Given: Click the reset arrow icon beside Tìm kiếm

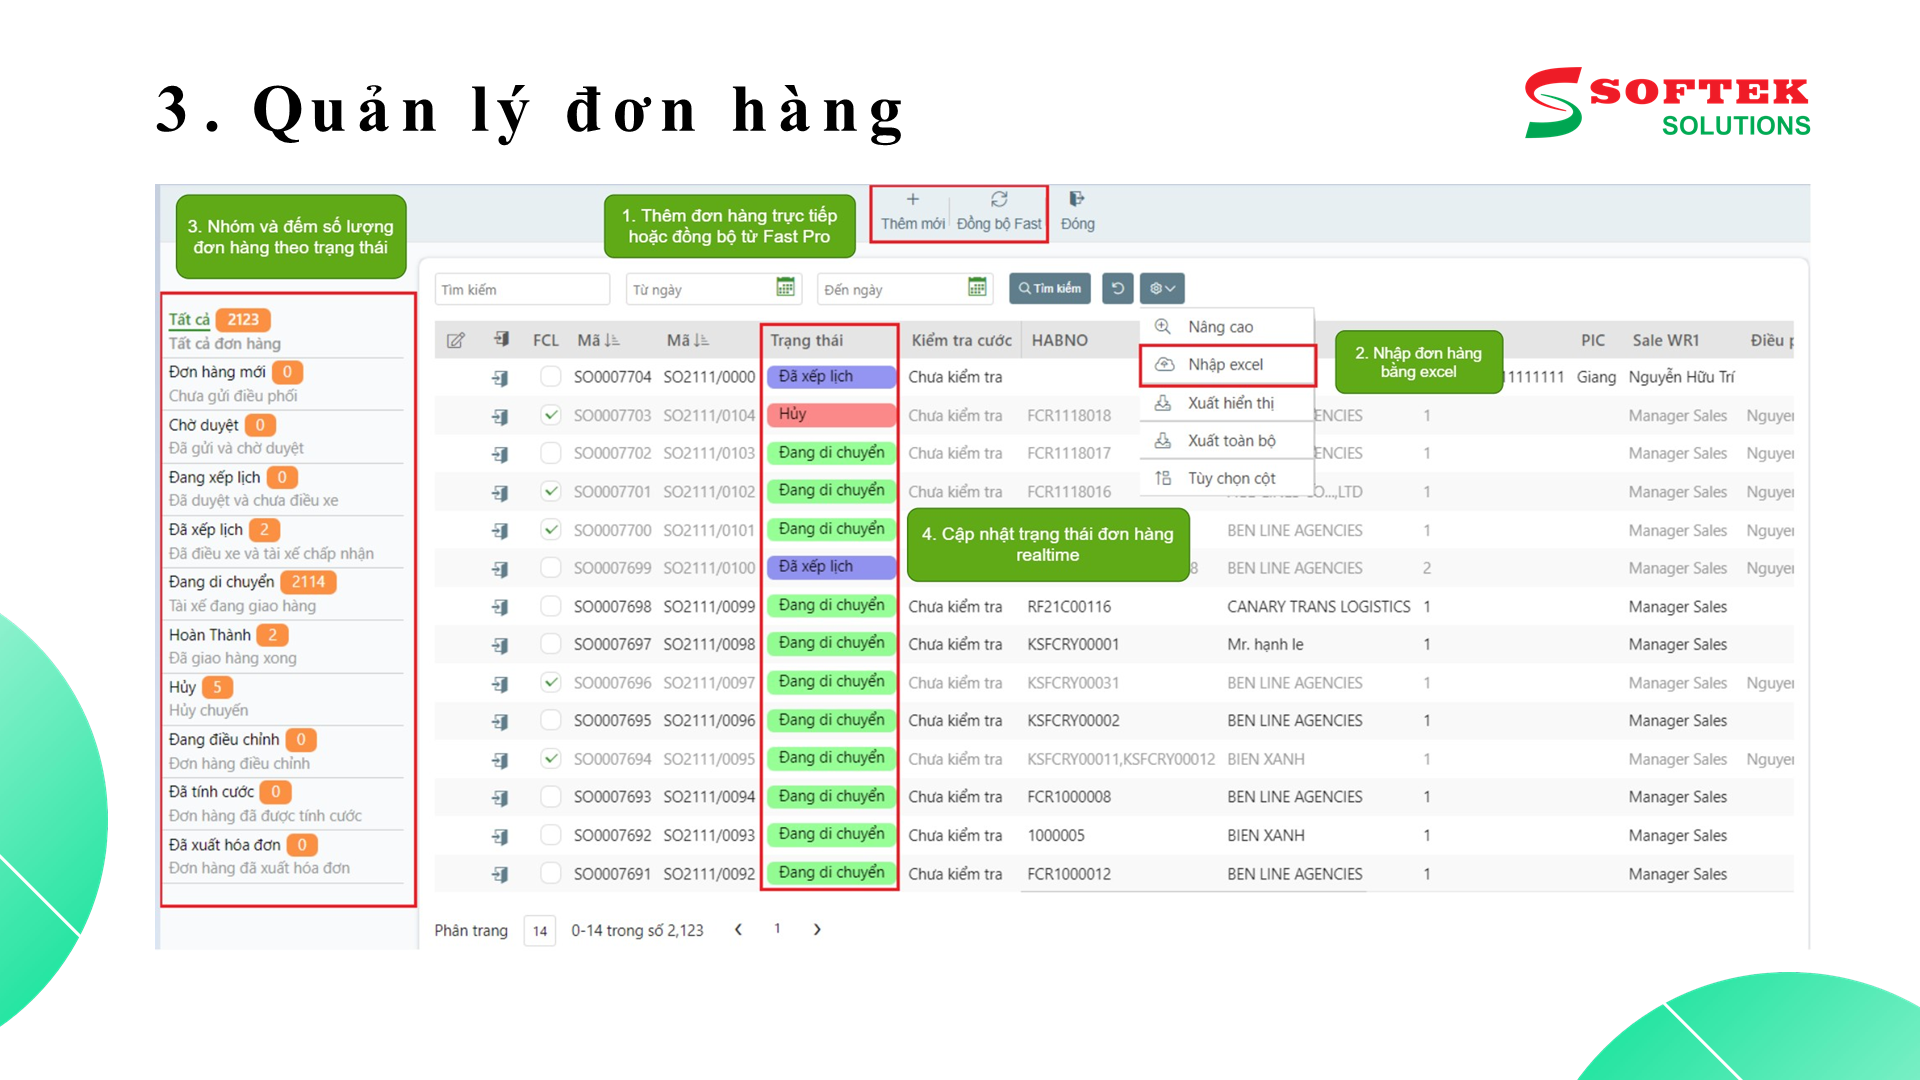Looking at the screenshot, I should pyautogui.click(x=1117, y=288).
